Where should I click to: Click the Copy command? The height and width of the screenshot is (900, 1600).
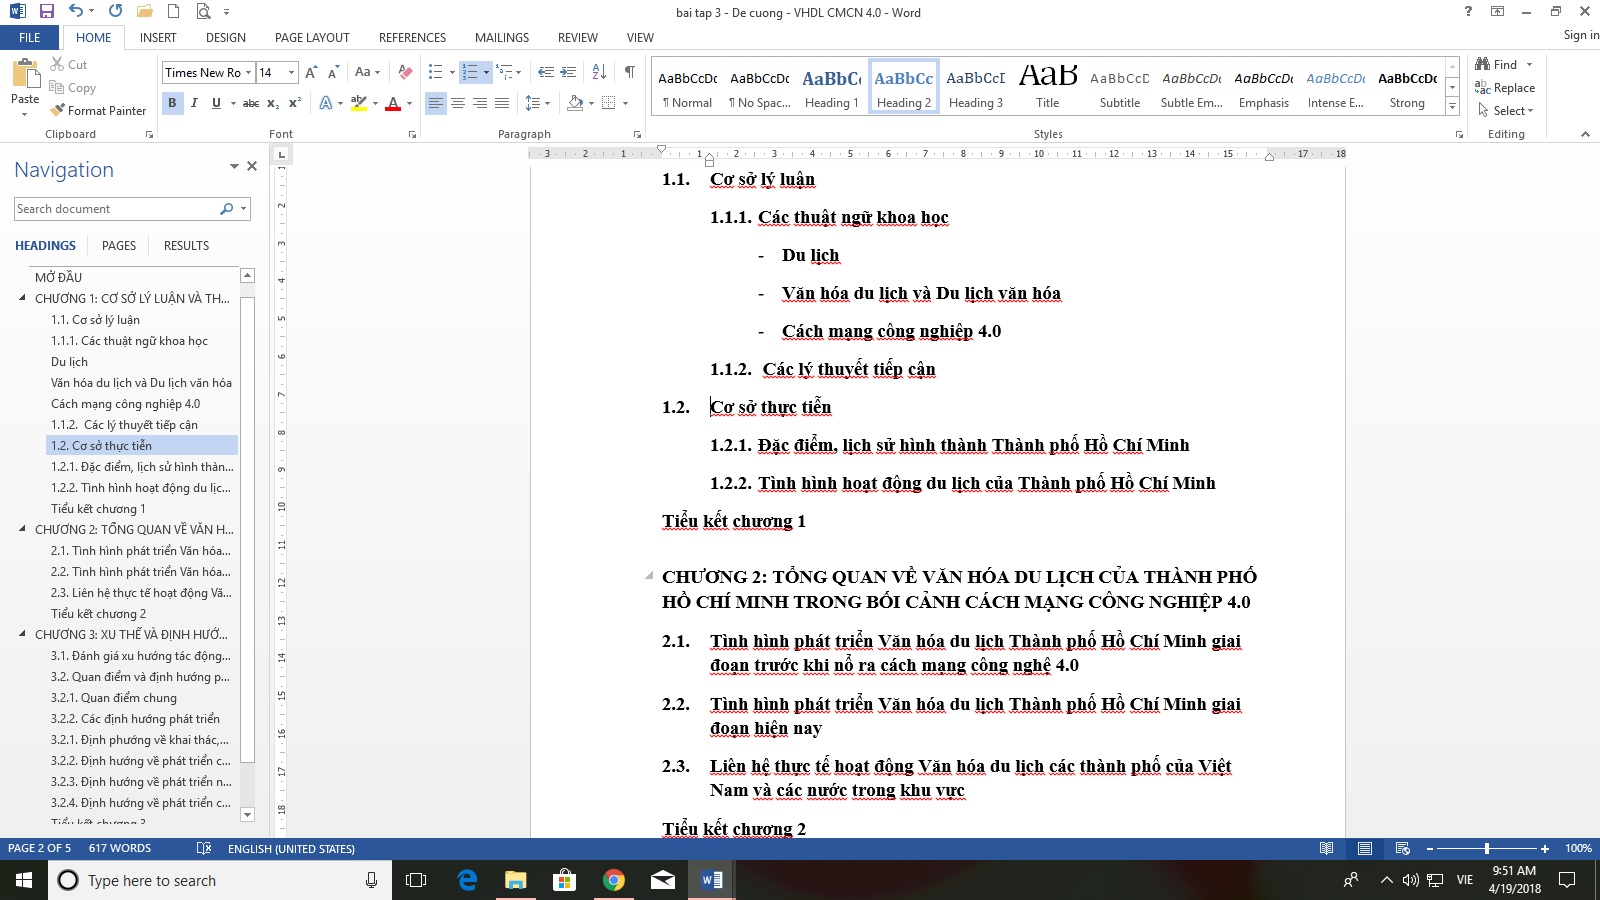click(x=73, y=88)
